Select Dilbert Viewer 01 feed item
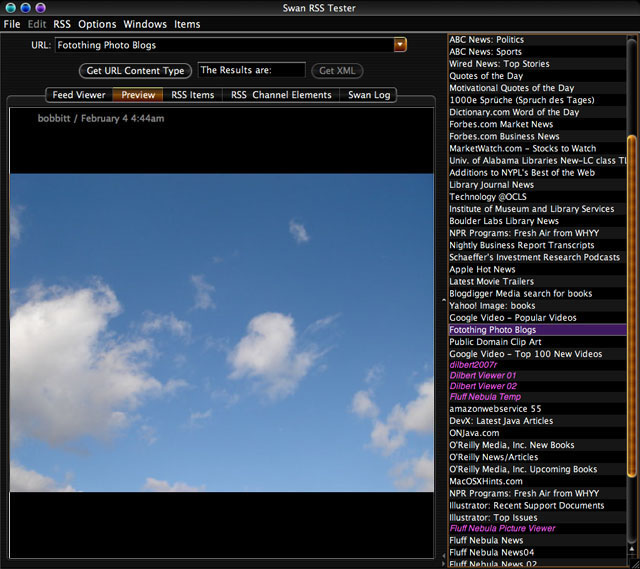640x569 pixels. tap(483, 375)
